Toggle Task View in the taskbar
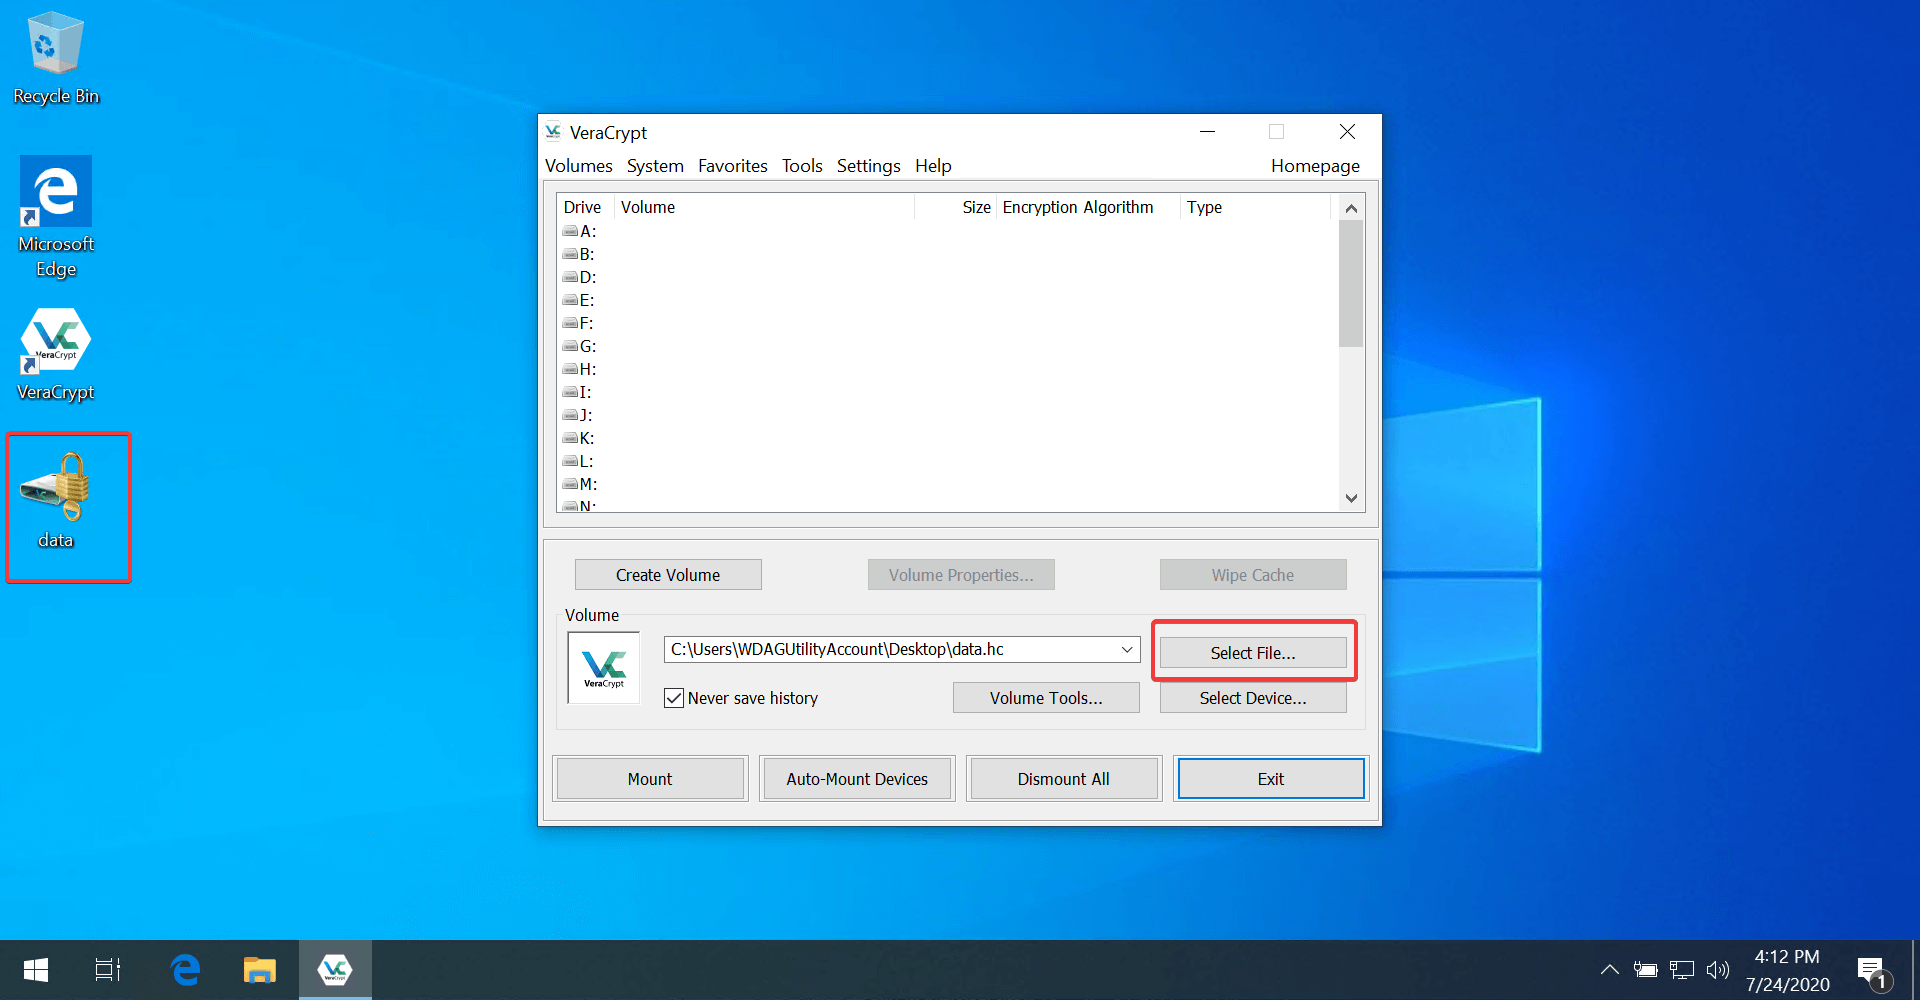The width and height of the screenshot is (1920, 1000). (x=107, y=969)
